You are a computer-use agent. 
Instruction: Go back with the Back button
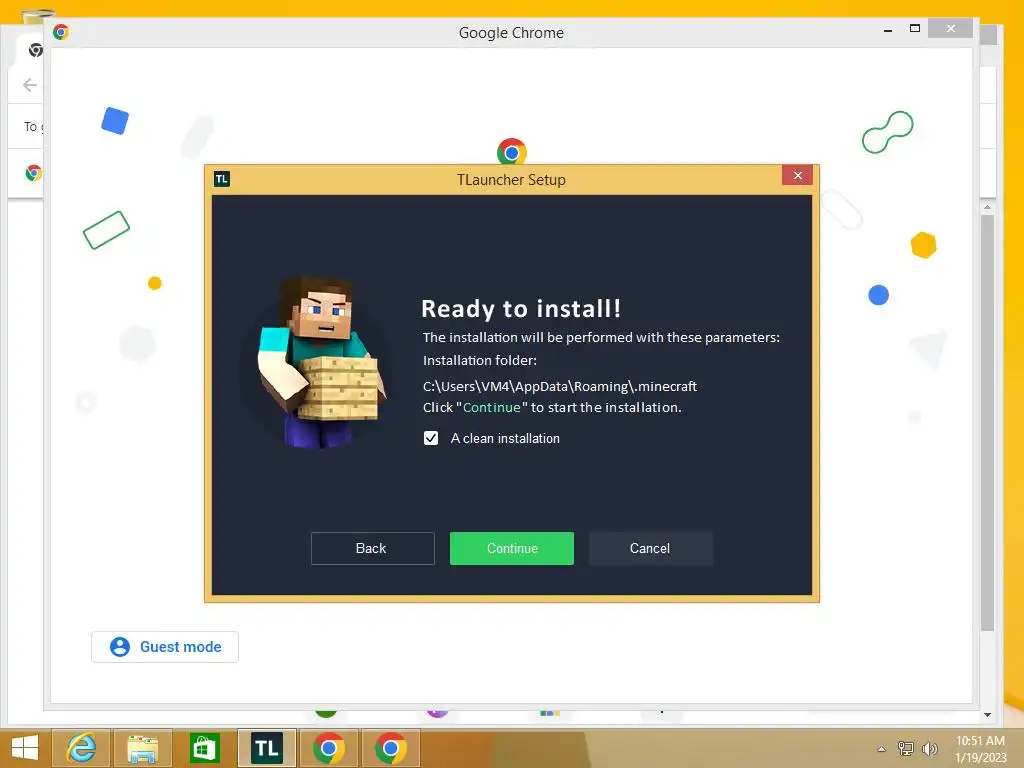372,548
